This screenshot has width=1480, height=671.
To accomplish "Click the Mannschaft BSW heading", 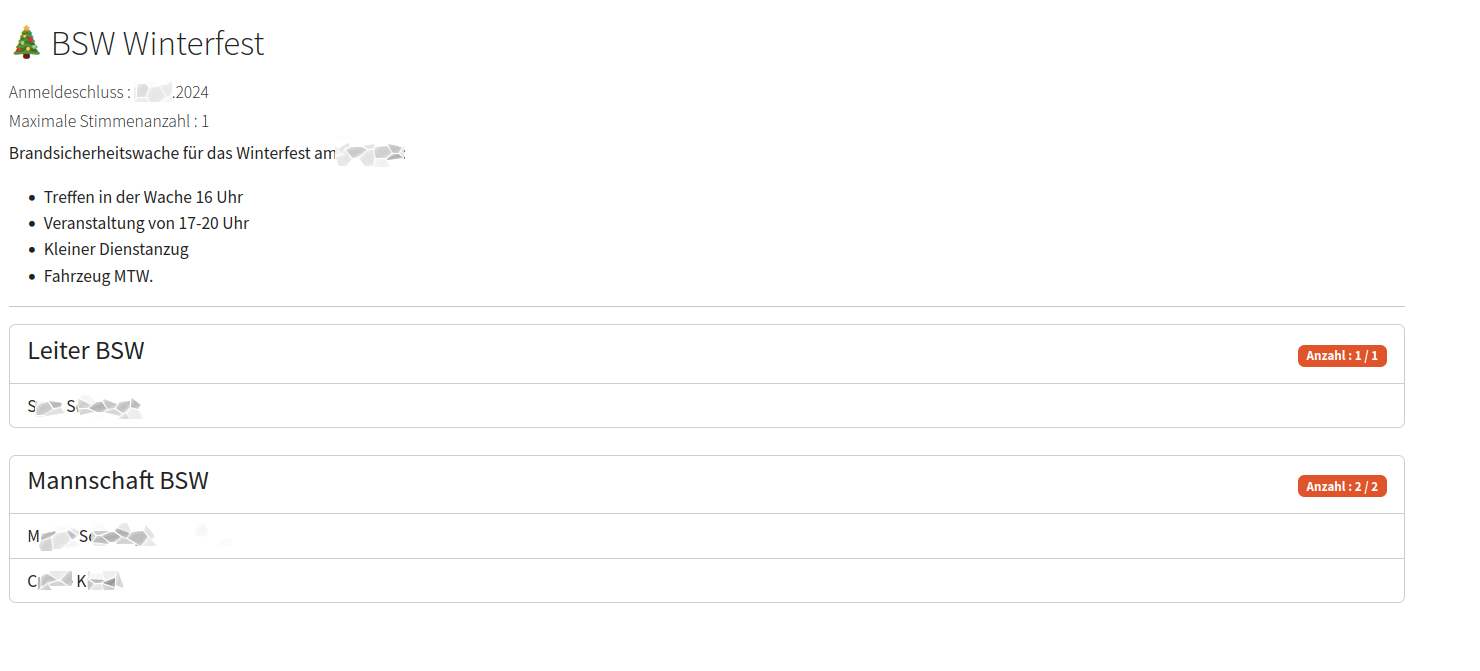I will tap(118, 481).
